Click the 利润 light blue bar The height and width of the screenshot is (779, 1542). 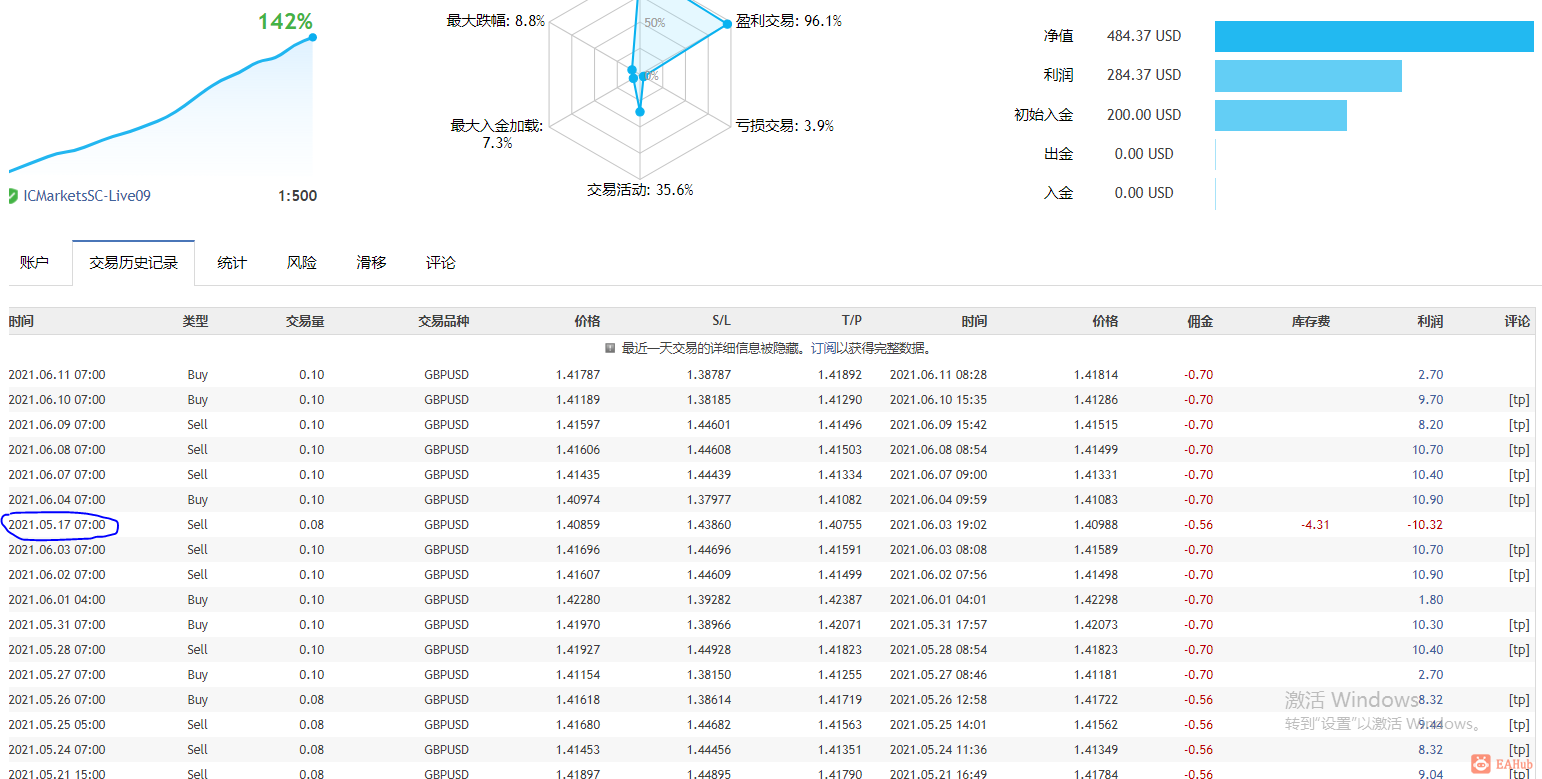(x=1308, y=76)
